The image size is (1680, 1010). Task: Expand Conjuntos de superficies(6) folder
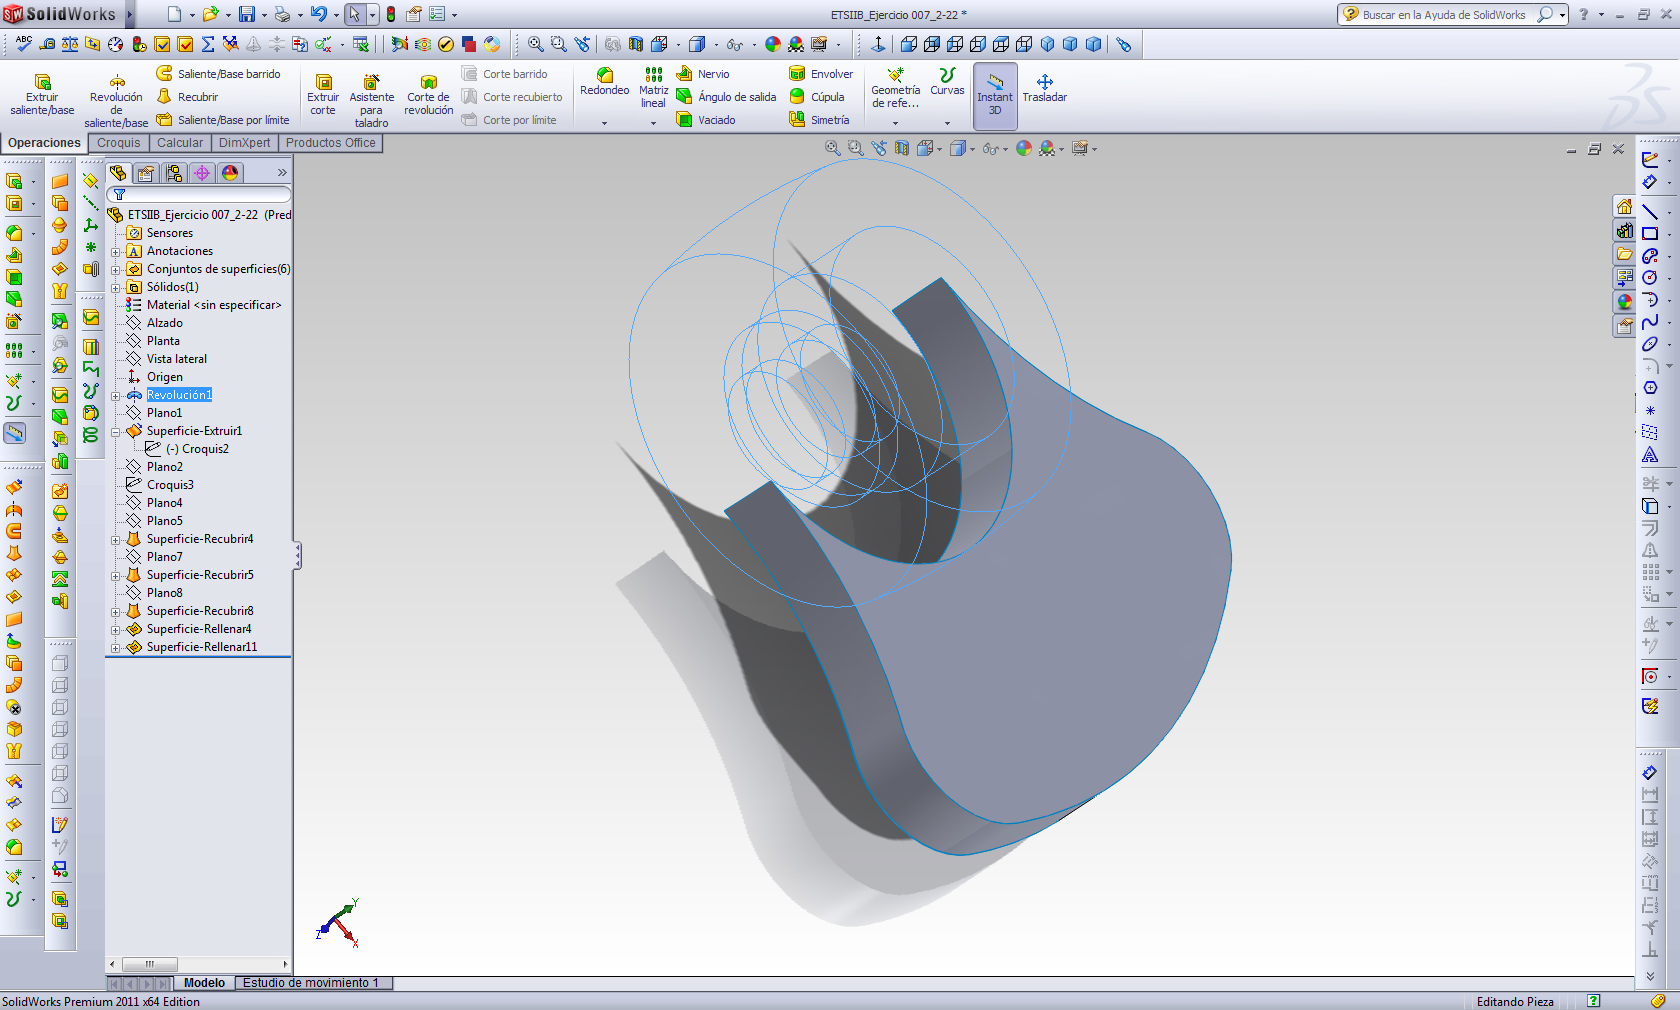[116, 270]
